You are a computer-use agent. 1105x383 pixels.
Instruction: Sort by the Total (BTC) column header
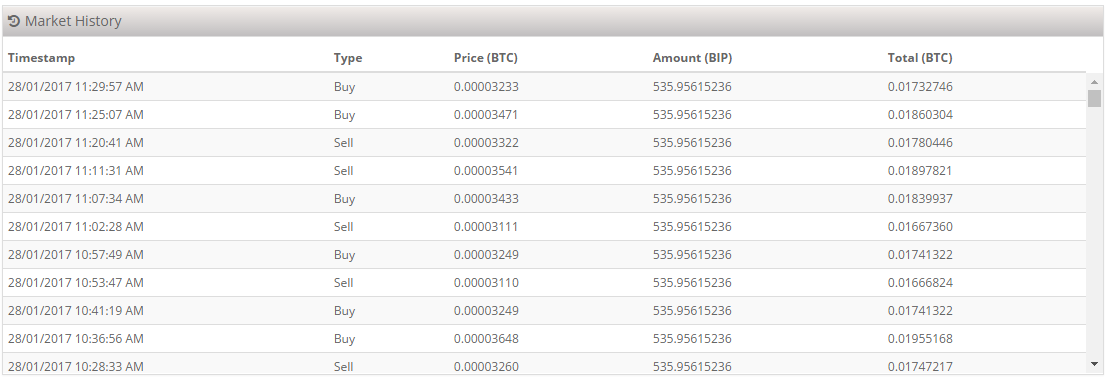coord(920,58)
